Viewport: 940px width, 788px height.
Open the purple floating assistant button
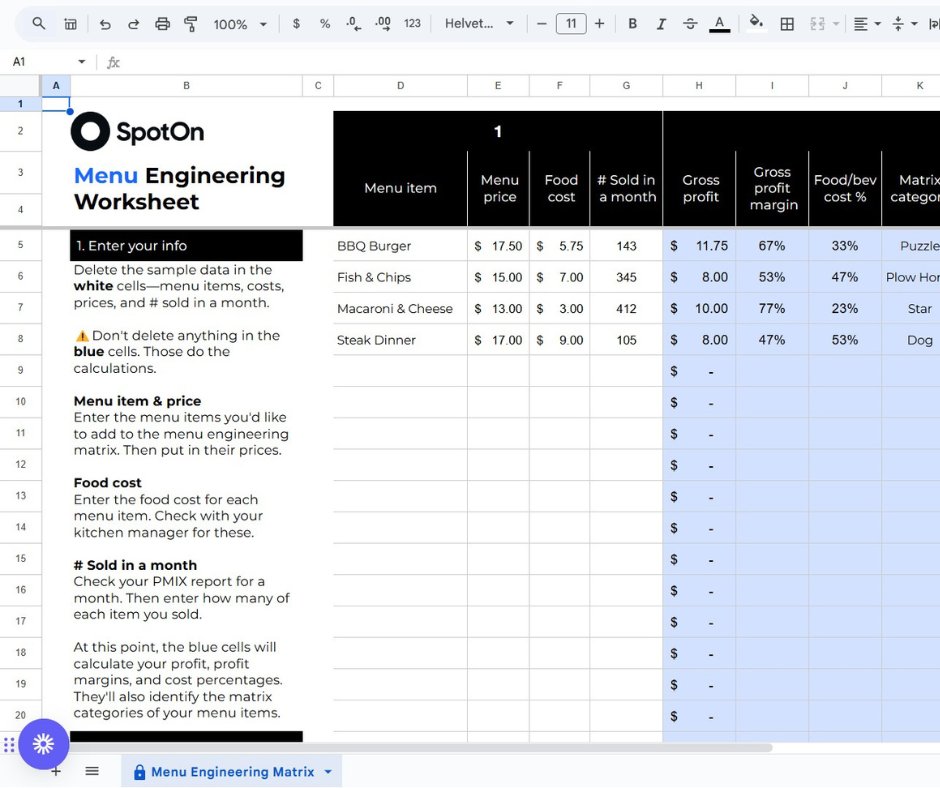43,744
